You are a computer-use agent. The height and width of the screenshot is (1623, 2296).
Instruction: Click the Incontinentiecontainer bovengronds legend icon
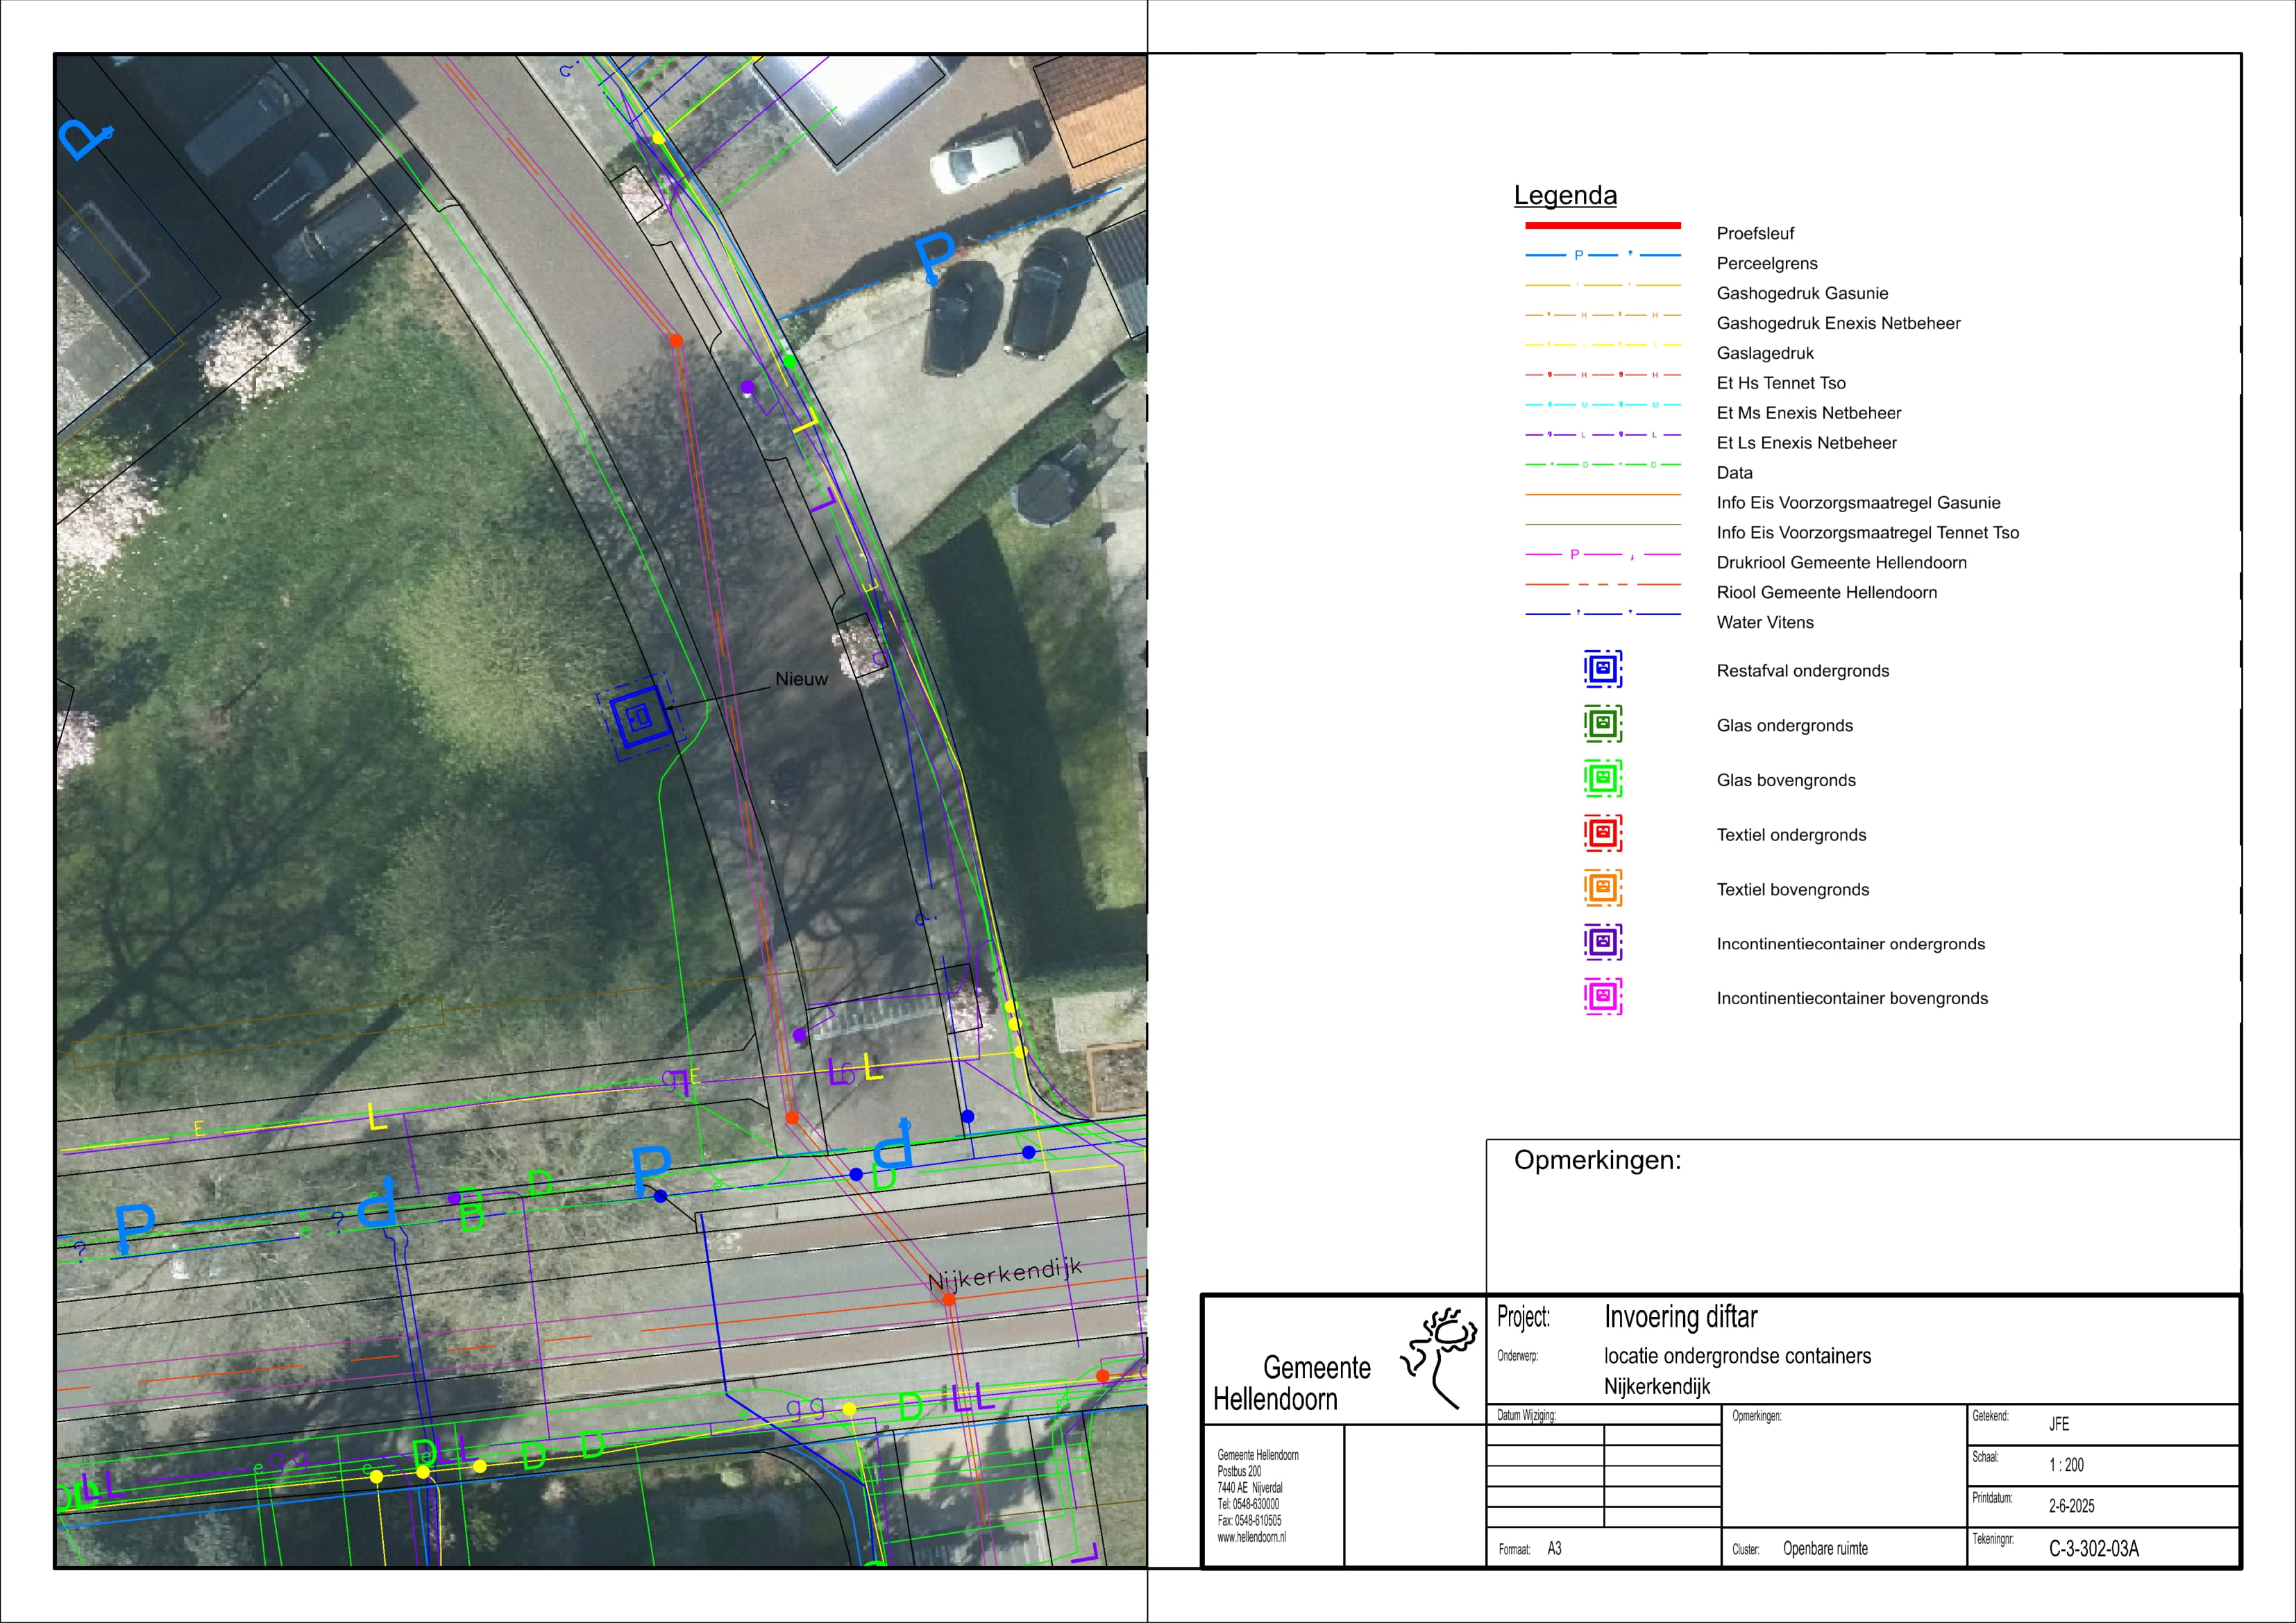(1602, 997)
